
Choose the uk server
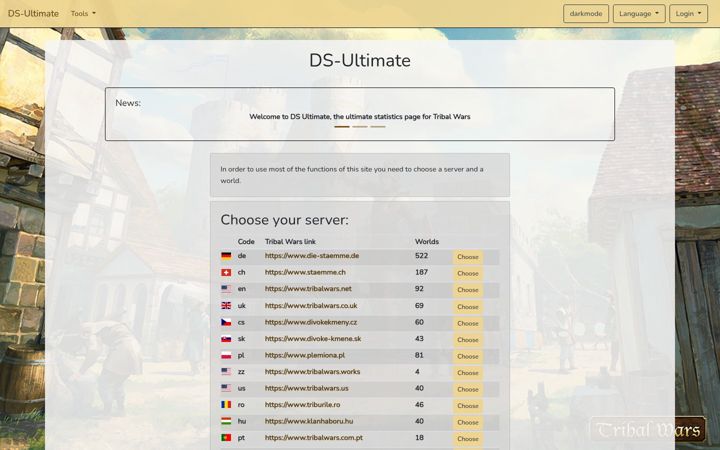tap(468, 307)
